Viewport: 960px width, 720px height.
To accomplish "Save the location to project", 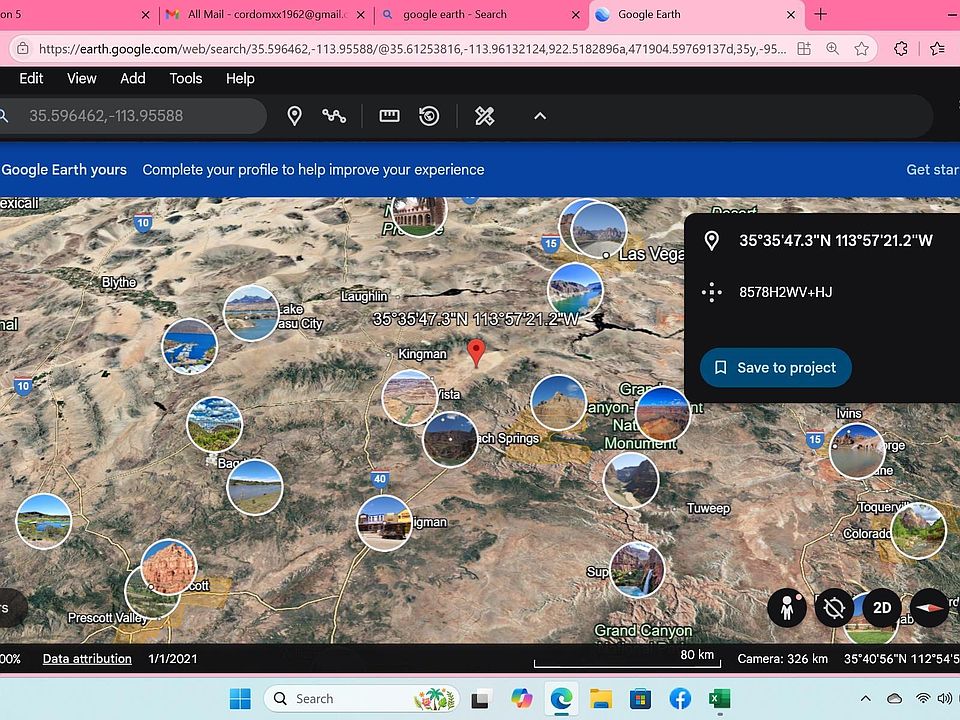I will coord(776,367).
